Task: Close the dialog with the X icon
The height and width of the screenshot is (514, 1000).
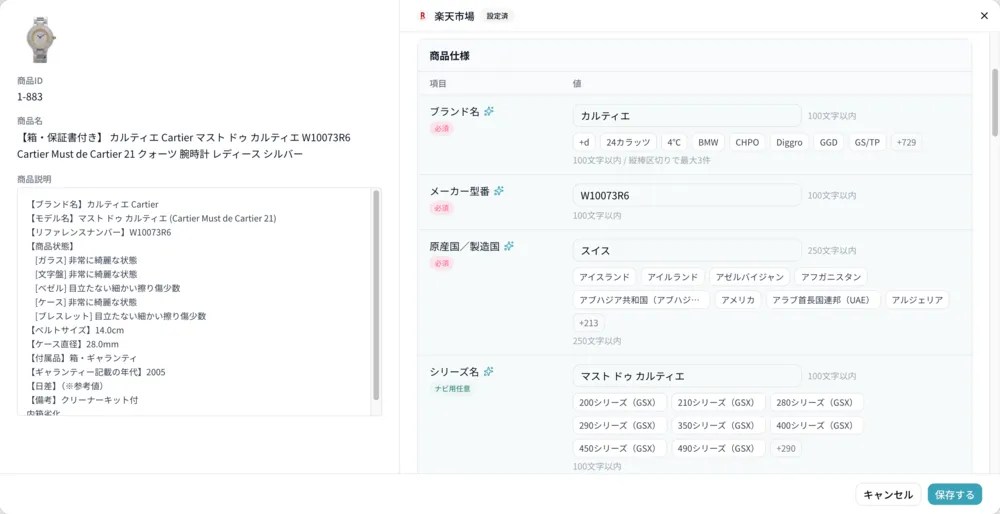Action: [984, 16]
